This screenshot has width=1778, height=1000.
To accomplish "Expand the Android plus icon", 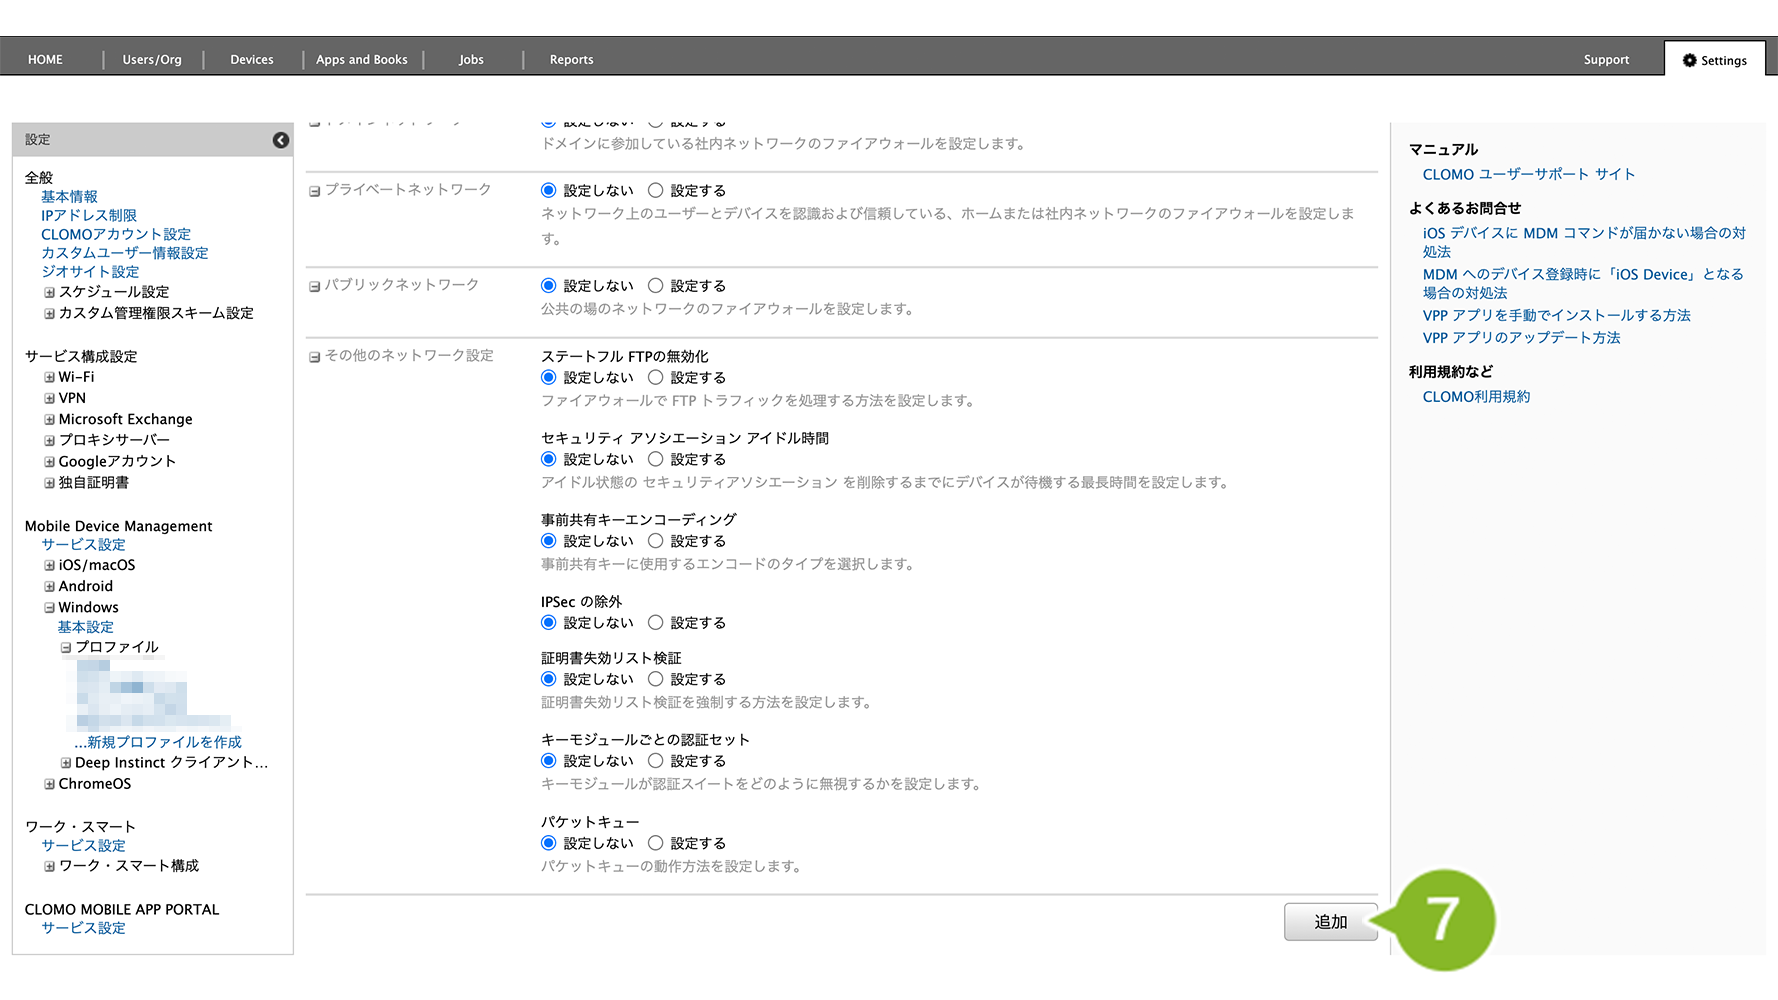I will point(49,587).
